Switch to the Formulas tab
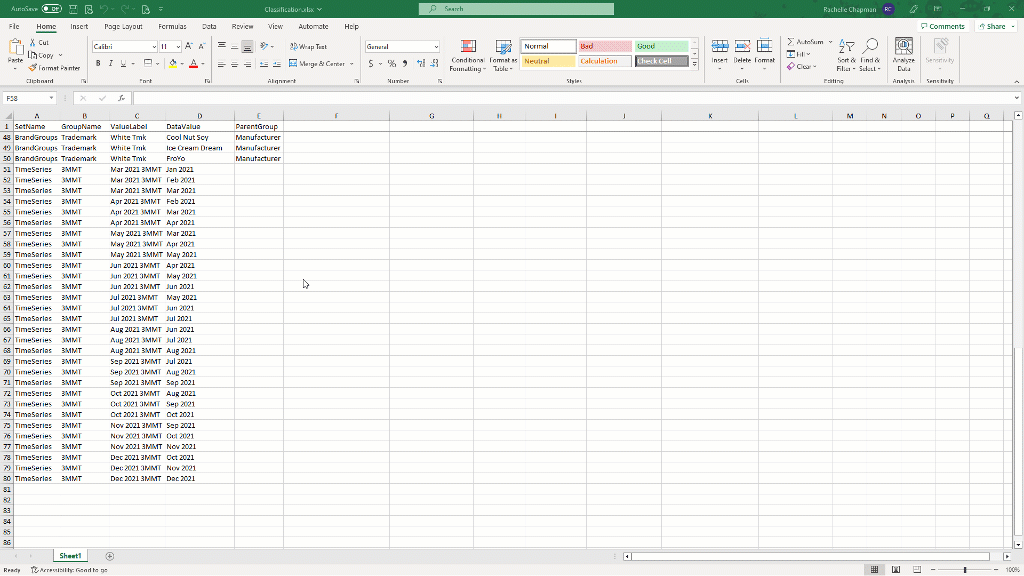Screen dimensions: 1024x576 coord(172,27)
